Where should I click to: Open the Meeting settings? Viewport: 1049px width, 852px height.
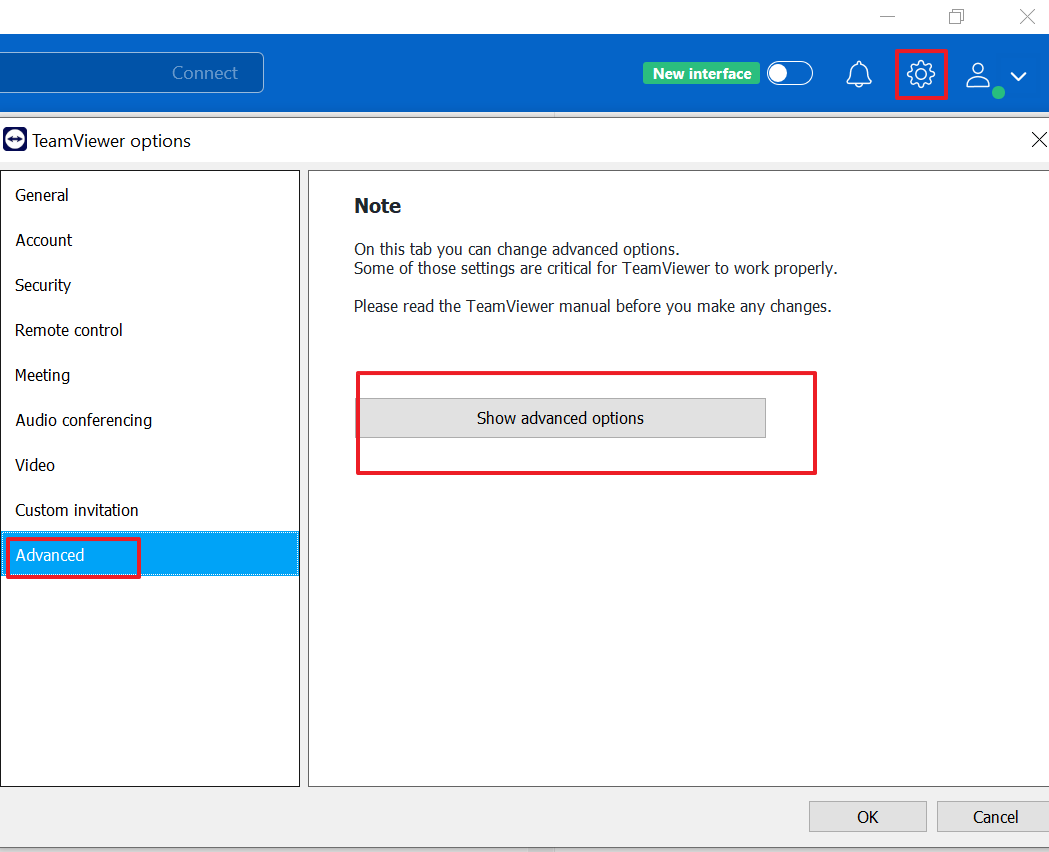pos(150,375)
